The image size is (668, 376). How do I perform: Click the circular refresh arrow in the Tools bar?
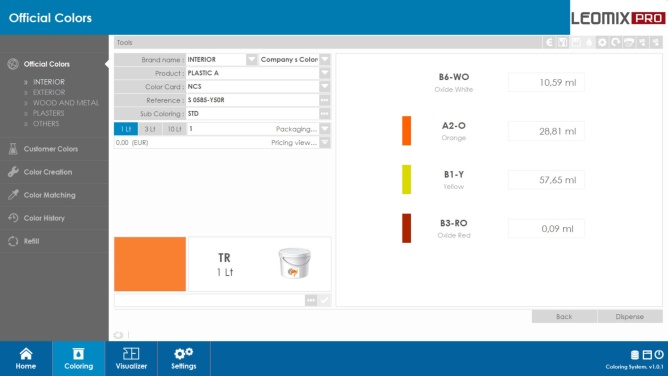pyautogui.click(x=616, y=42)
